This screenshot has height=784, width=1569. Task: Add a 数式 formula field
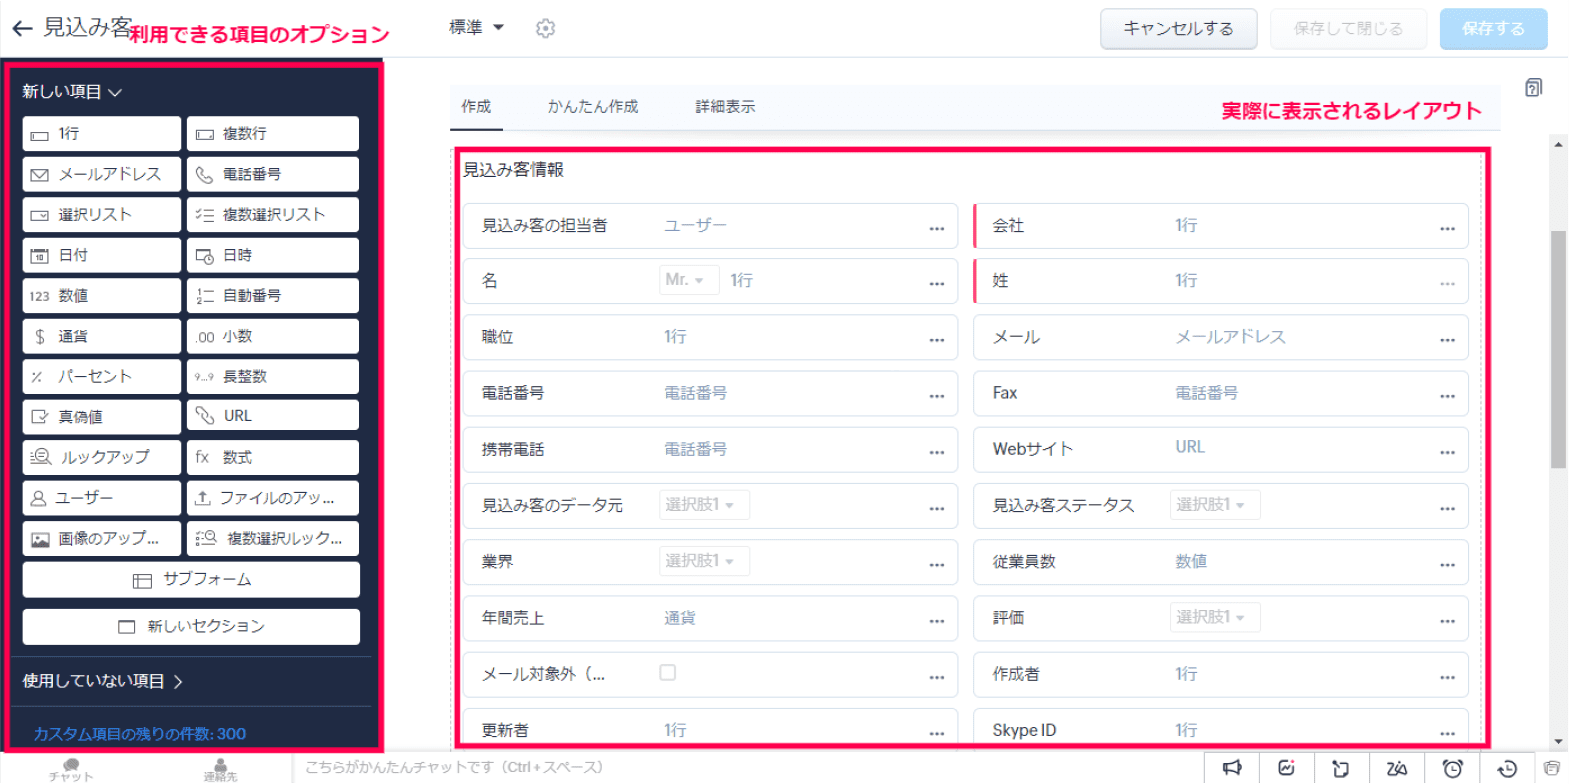pos(272,457)
